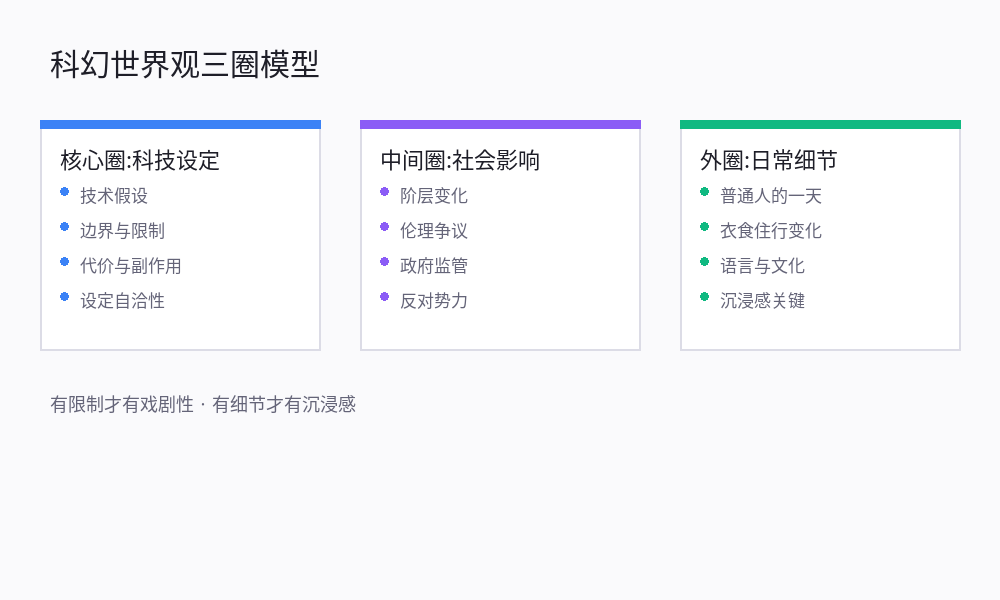Select the 外圈:日常细节 card heading

(x=769, y=160)
